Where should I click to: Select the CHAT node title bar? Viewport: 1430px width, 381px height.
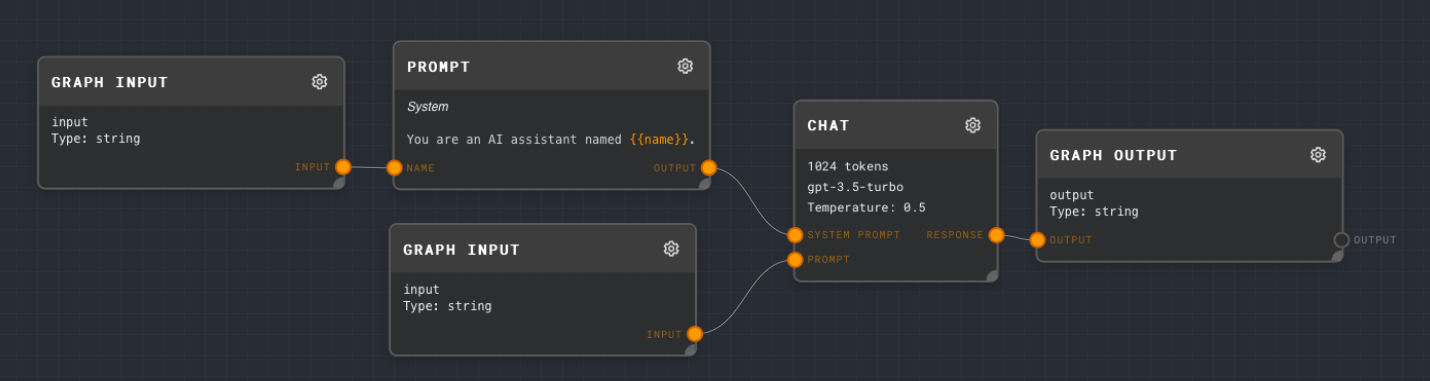(896, 125)
